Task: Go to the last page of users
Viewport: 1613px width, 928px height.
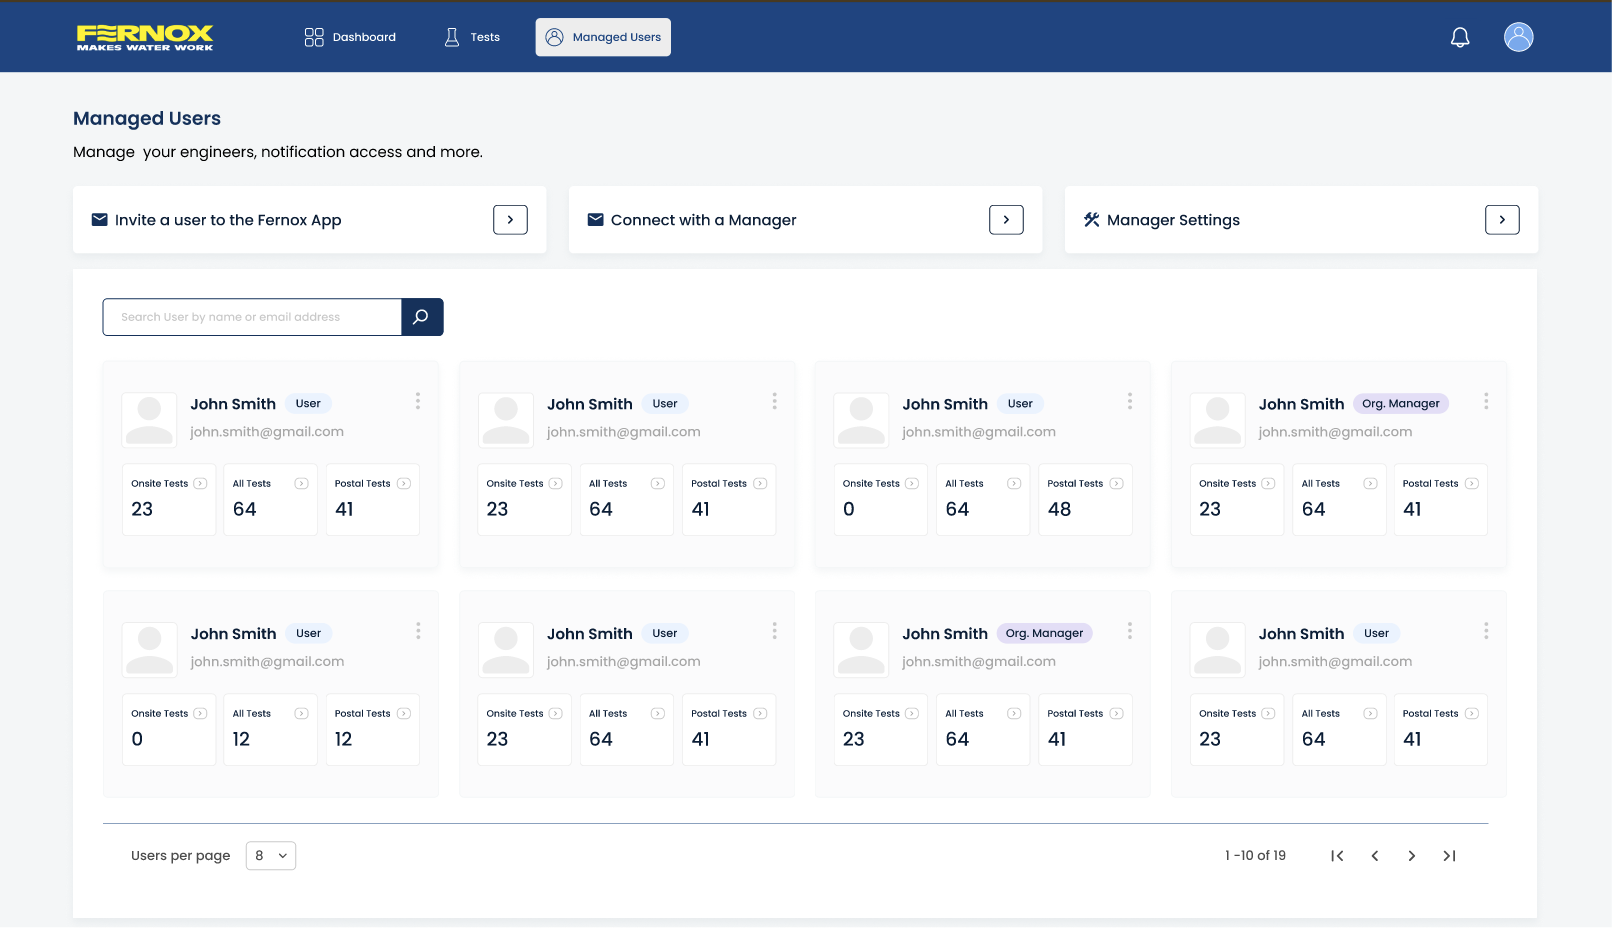Action: pos(1449,856)
